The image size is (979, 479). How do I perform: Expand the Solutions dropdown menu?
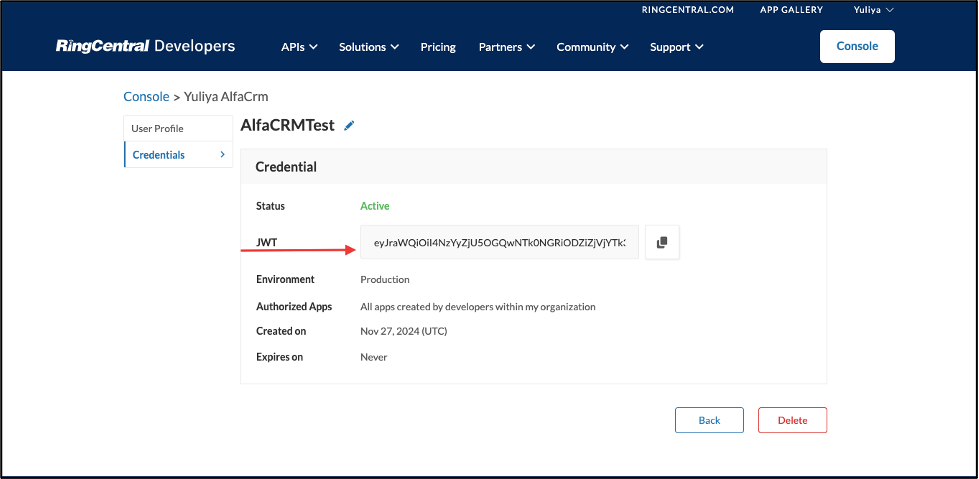(x=369, y=47)
